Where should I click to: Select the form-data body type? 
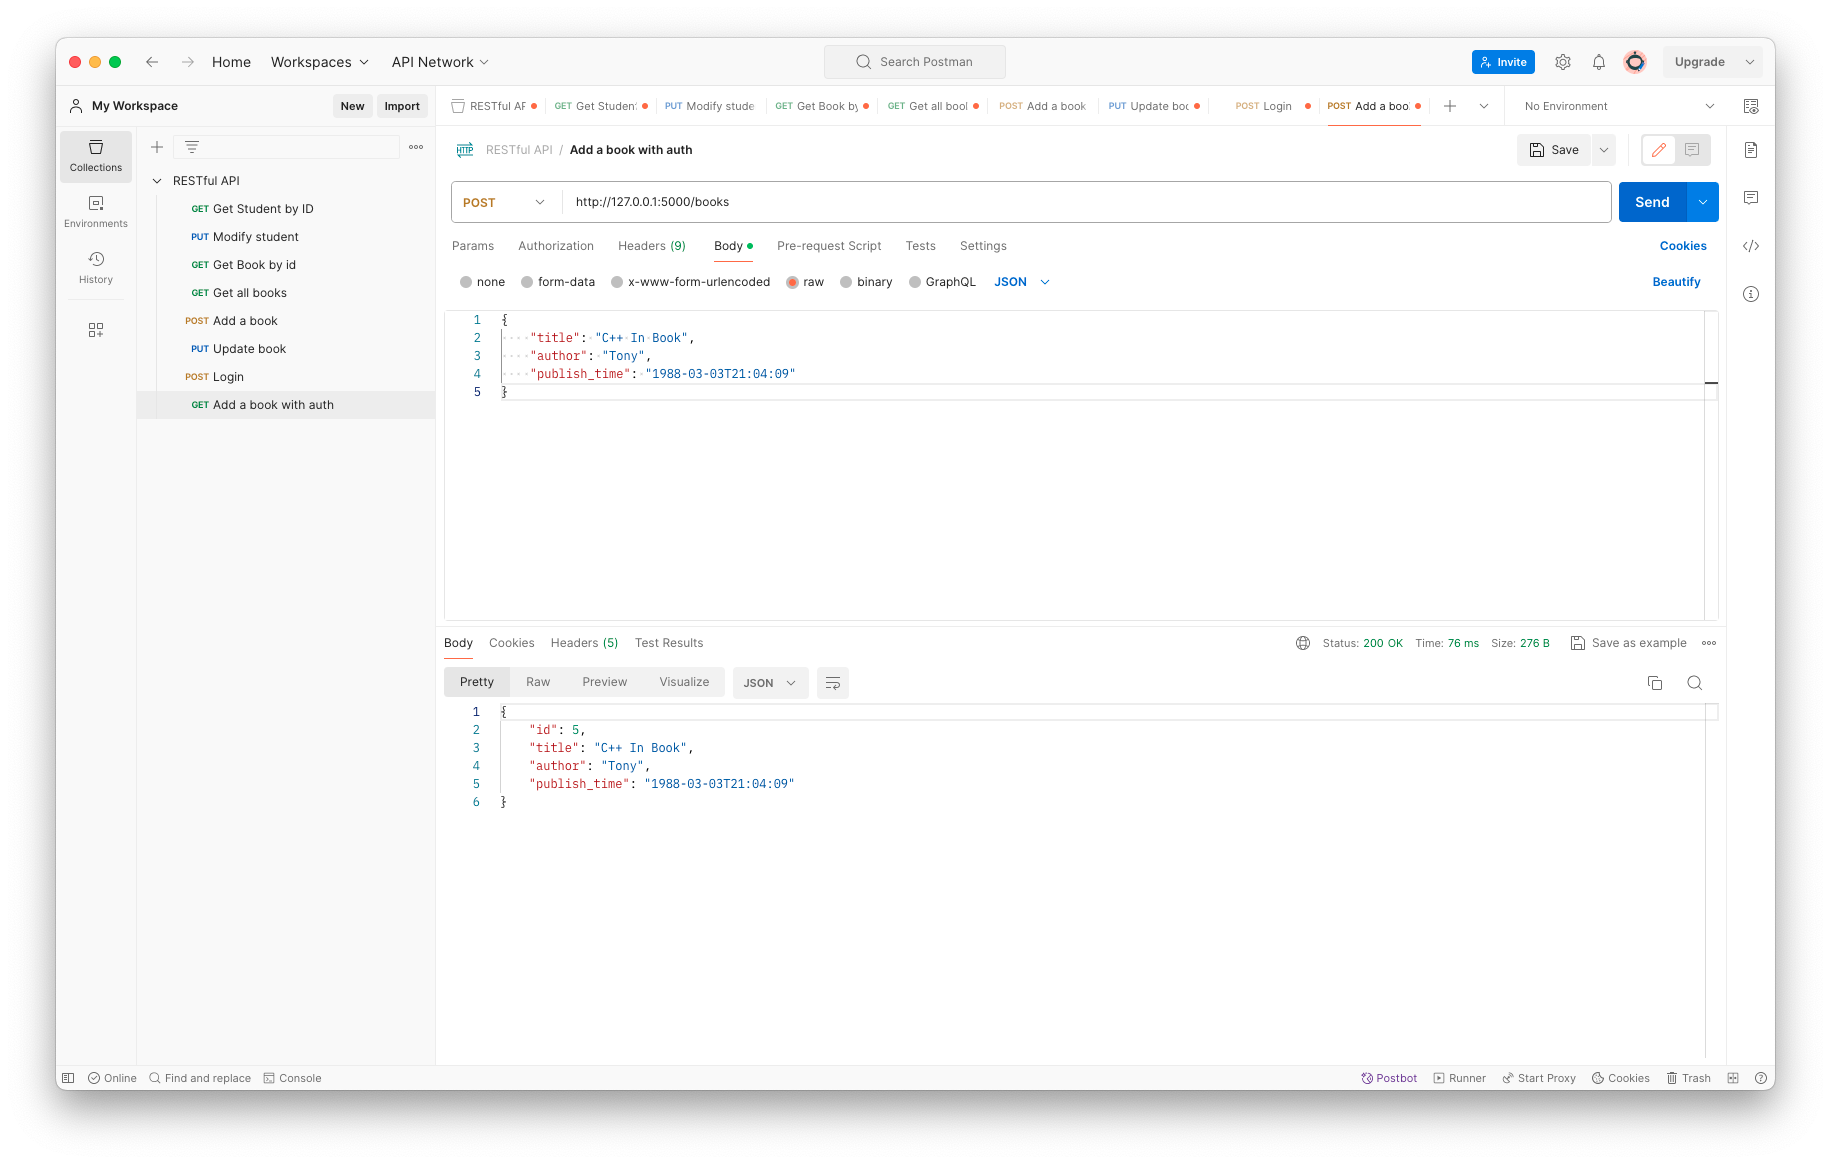tap(527, 282)
